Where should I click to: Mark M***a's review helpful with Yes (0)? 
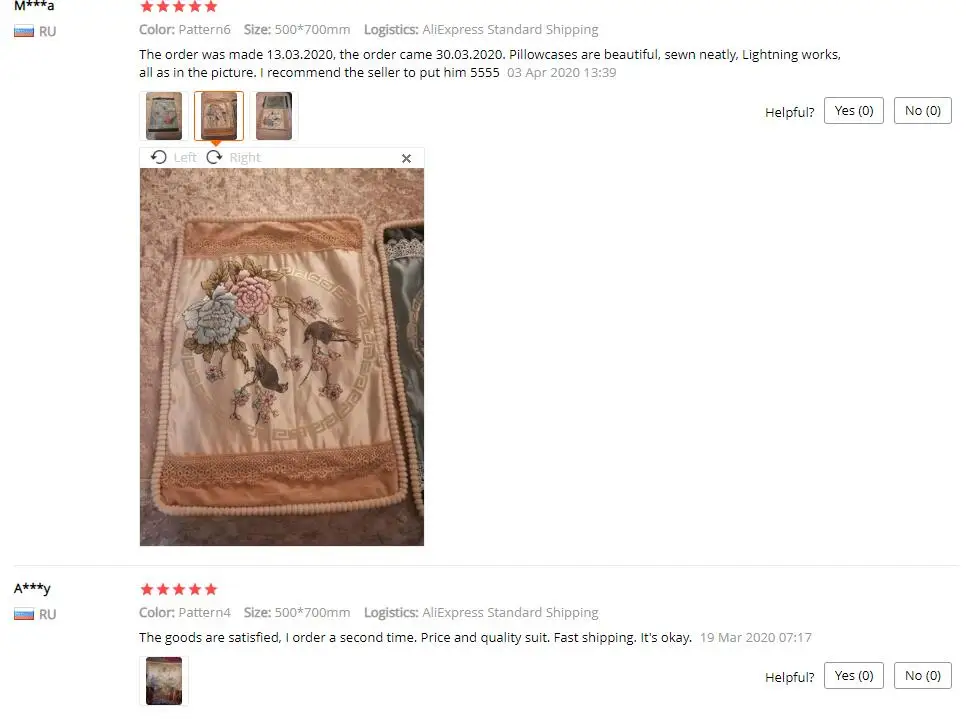(854, 110)
